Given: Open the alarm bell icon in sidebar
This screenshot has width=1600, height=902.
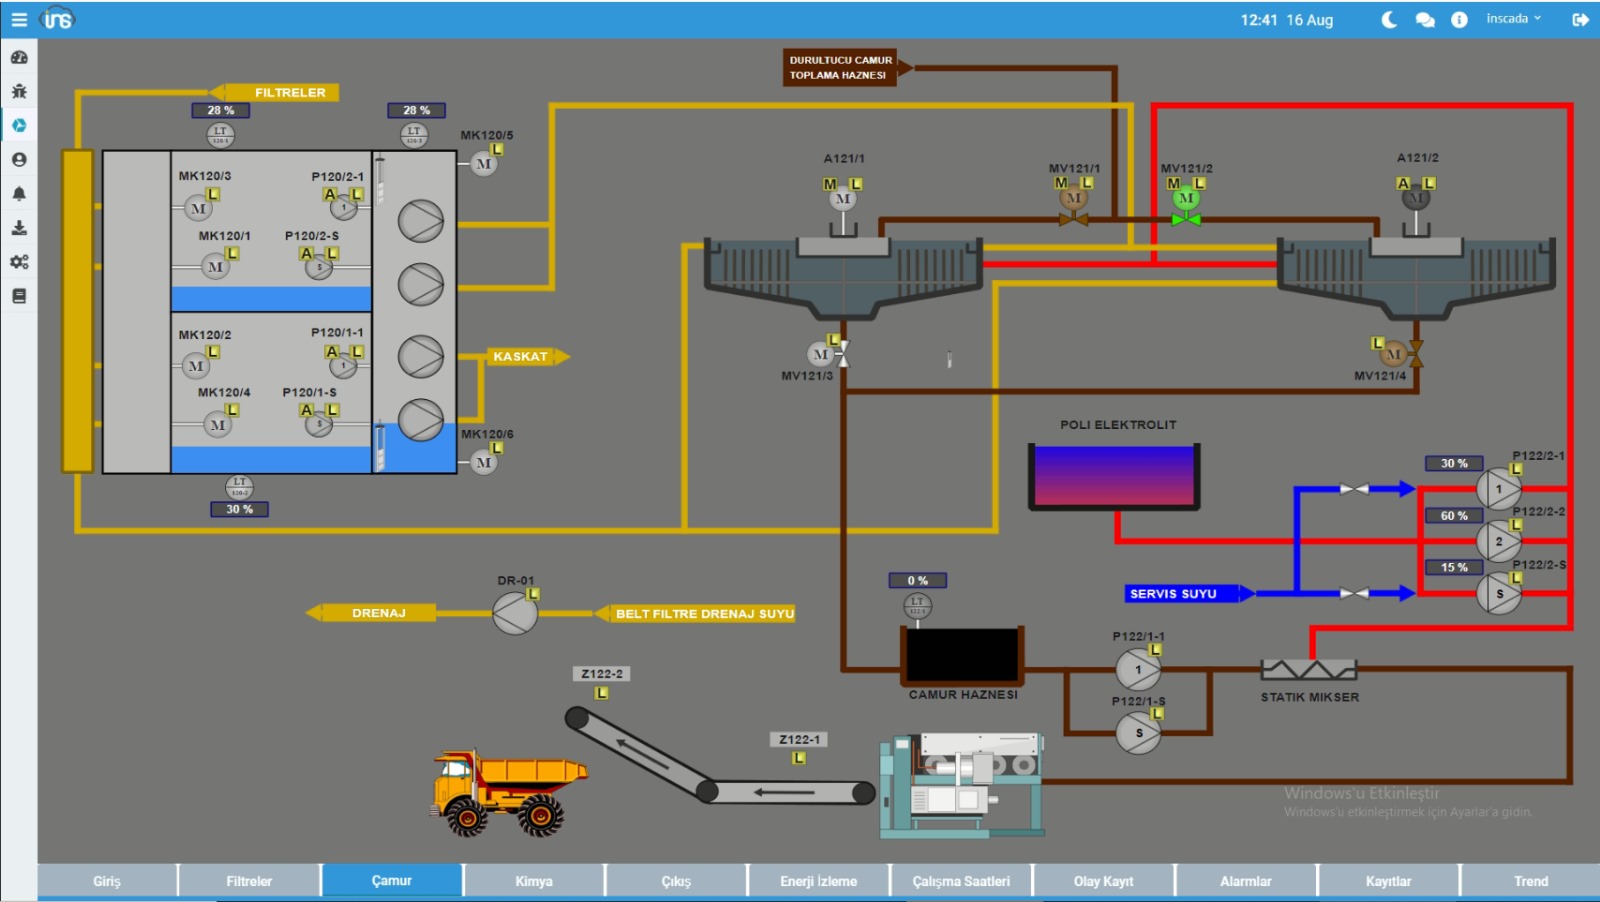Looking at the screenshot, I should 19,193.
